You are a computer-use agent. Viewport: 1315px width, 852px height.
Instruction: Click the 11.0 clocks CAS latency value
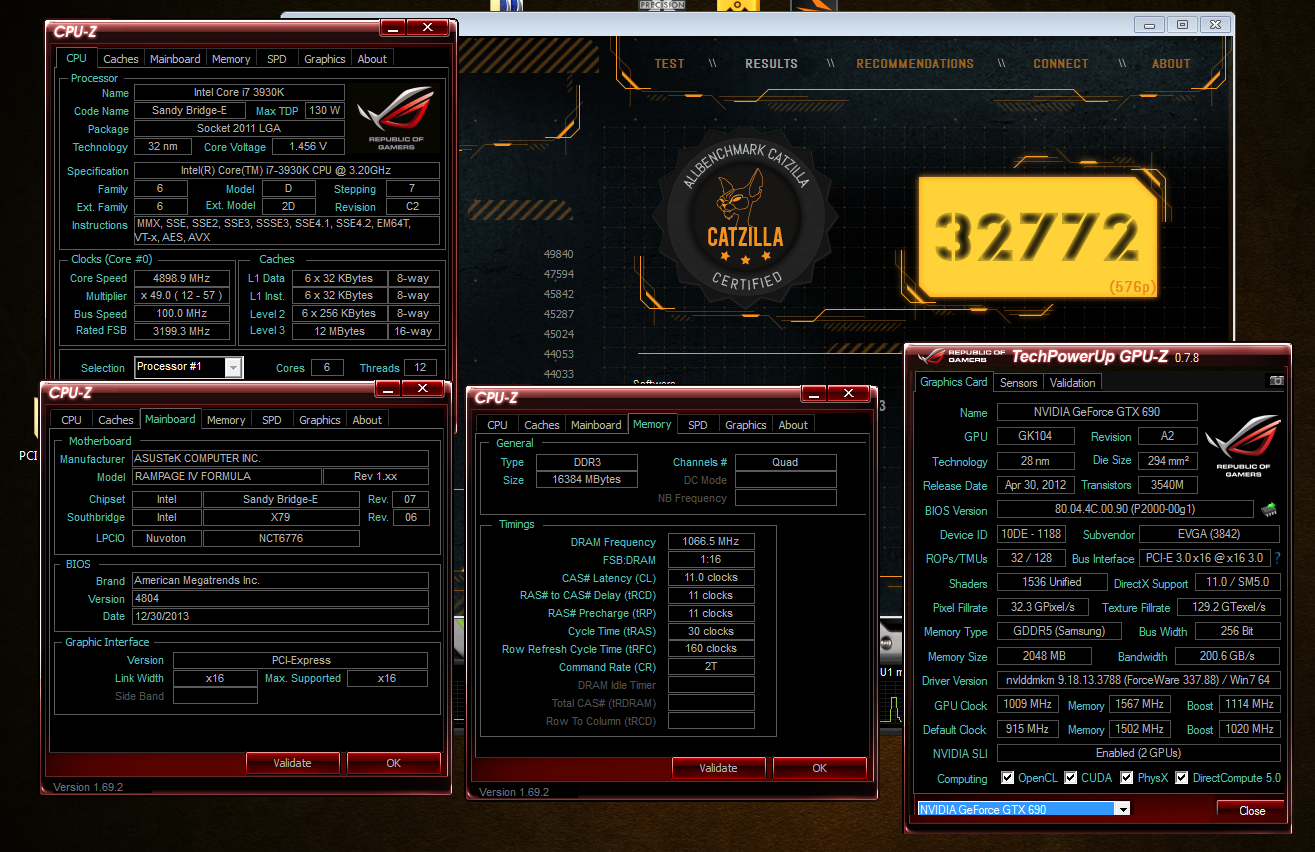click(711, 577)
